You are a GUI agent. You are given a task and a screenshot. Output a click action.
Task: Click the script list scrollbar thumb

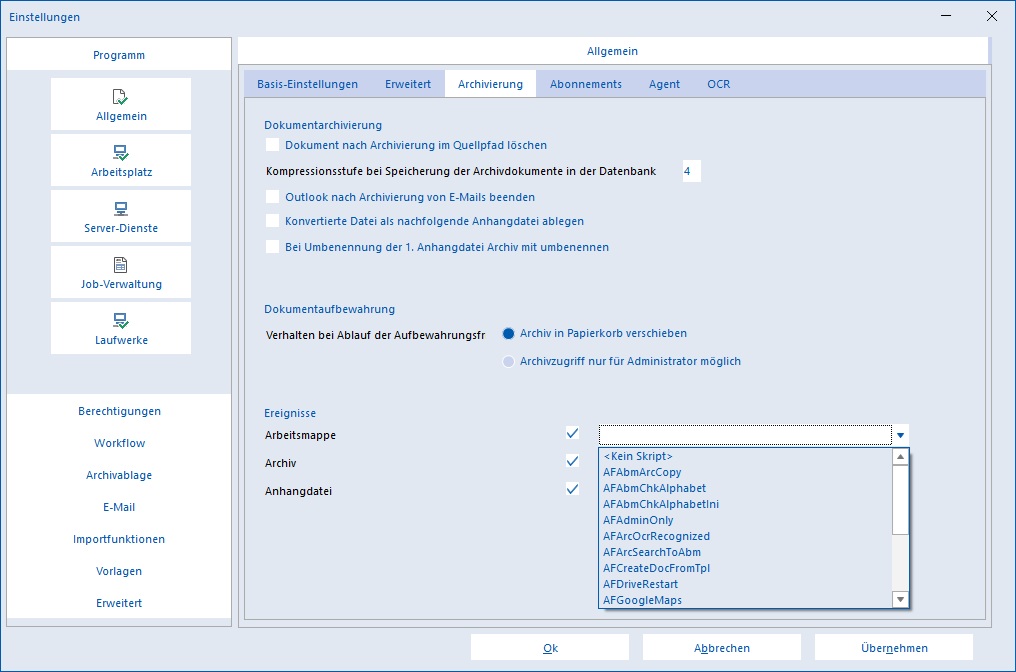[900, 500]
